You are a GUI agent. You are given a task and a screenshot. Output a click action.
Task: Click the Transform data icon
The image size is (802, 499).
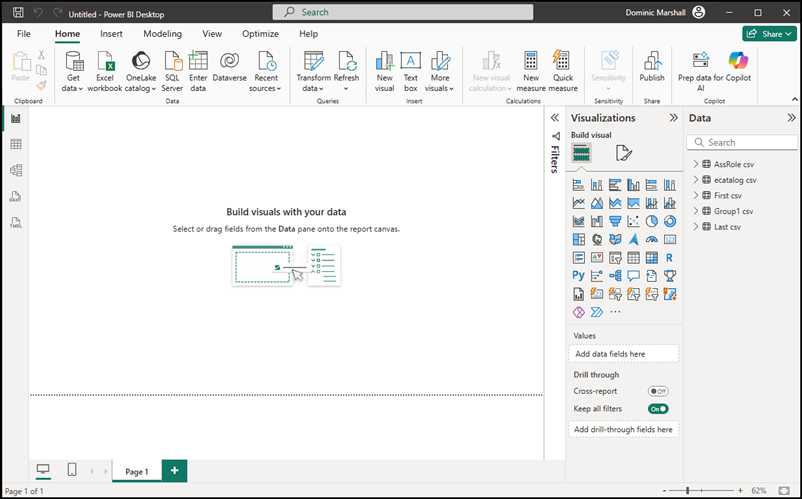[x=313, y=61]
